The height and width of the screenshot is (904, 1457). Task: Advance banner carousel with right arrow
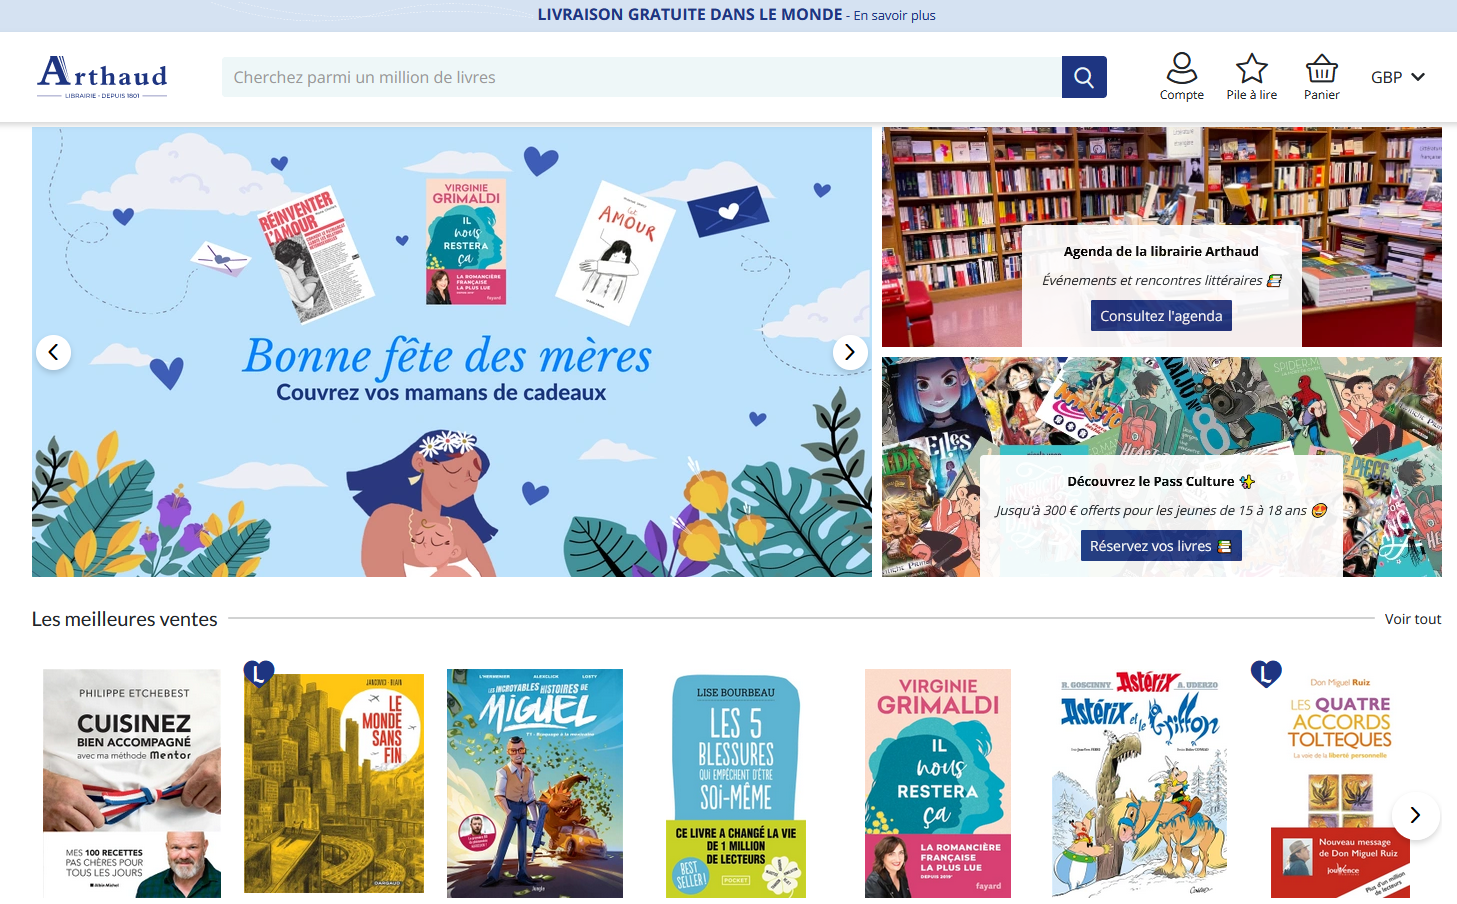(850, 352)
